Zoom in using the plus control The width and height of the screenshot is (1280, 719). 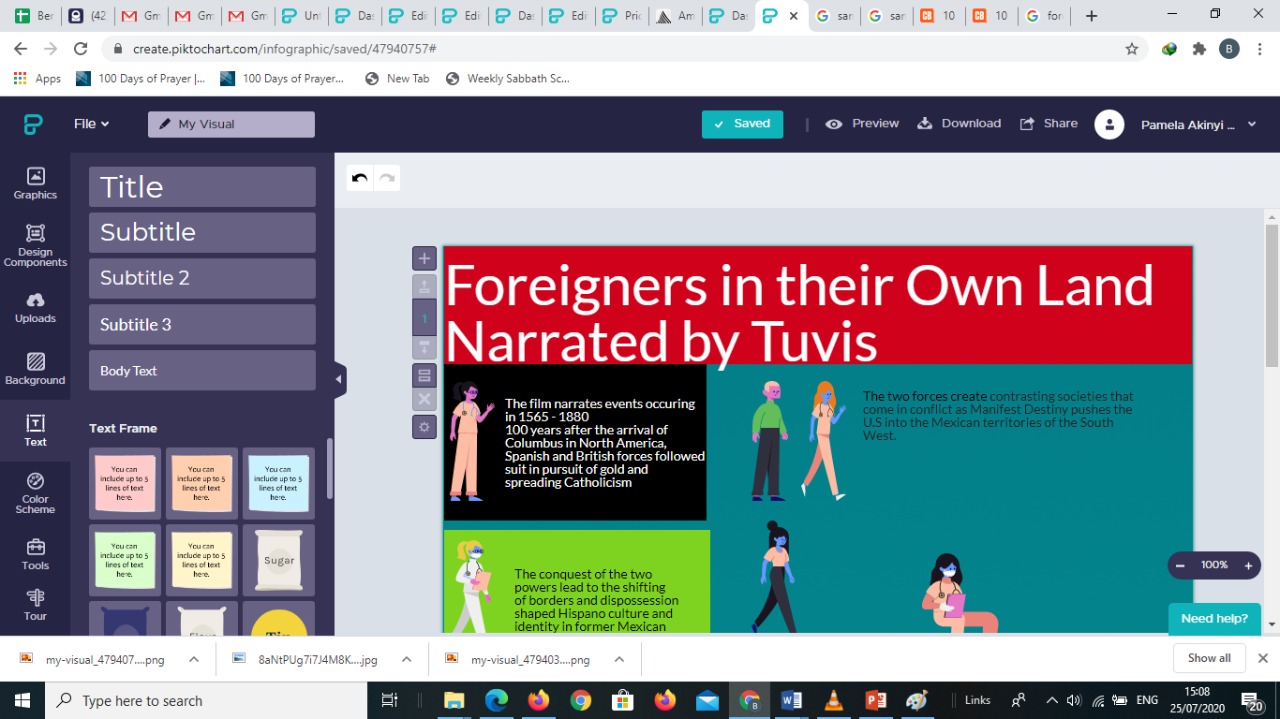coord(1248,566)
